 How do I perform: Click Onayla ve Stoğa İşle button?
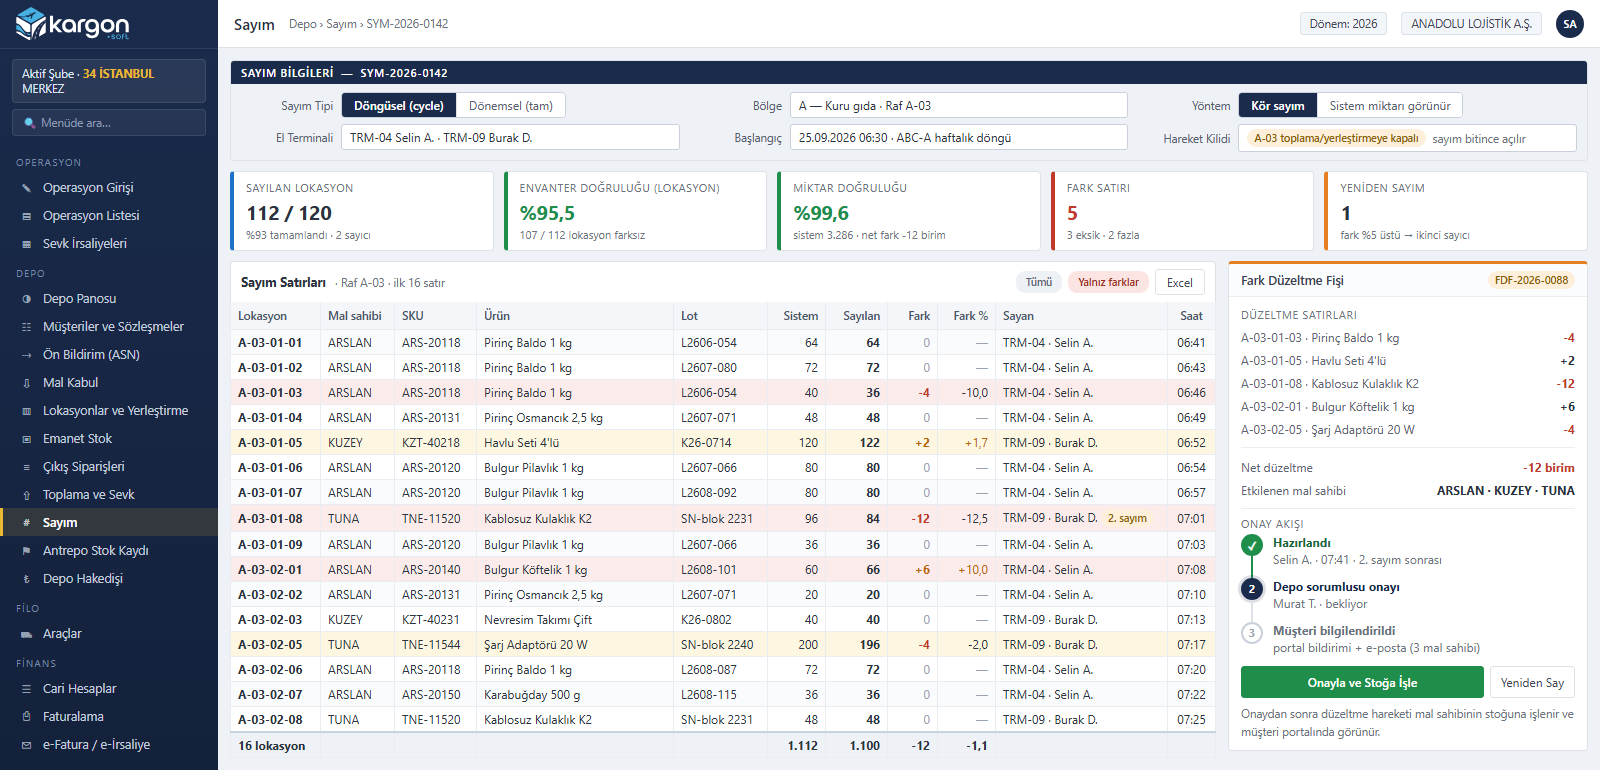click(1362, 683)
